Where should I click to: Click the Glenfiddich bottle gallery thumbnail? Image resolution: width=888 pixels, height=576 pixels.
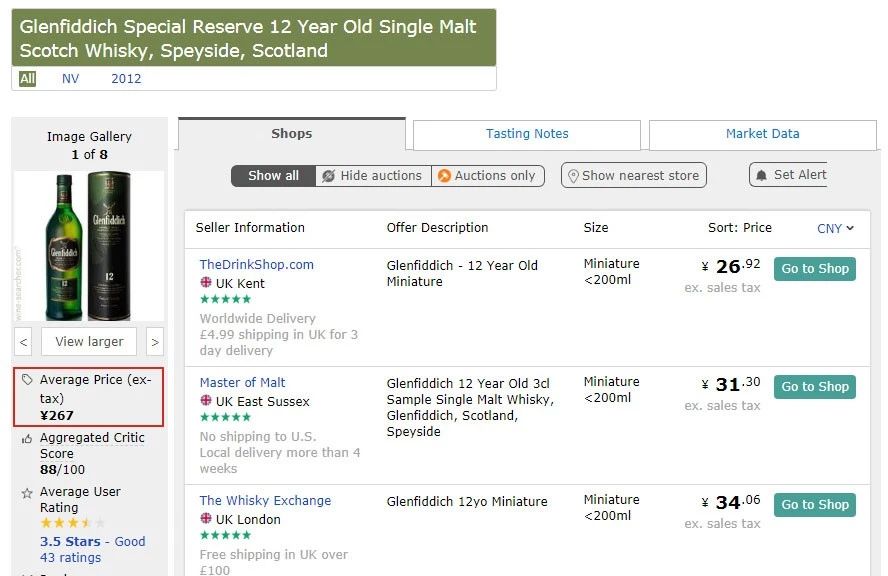point(89,246)
